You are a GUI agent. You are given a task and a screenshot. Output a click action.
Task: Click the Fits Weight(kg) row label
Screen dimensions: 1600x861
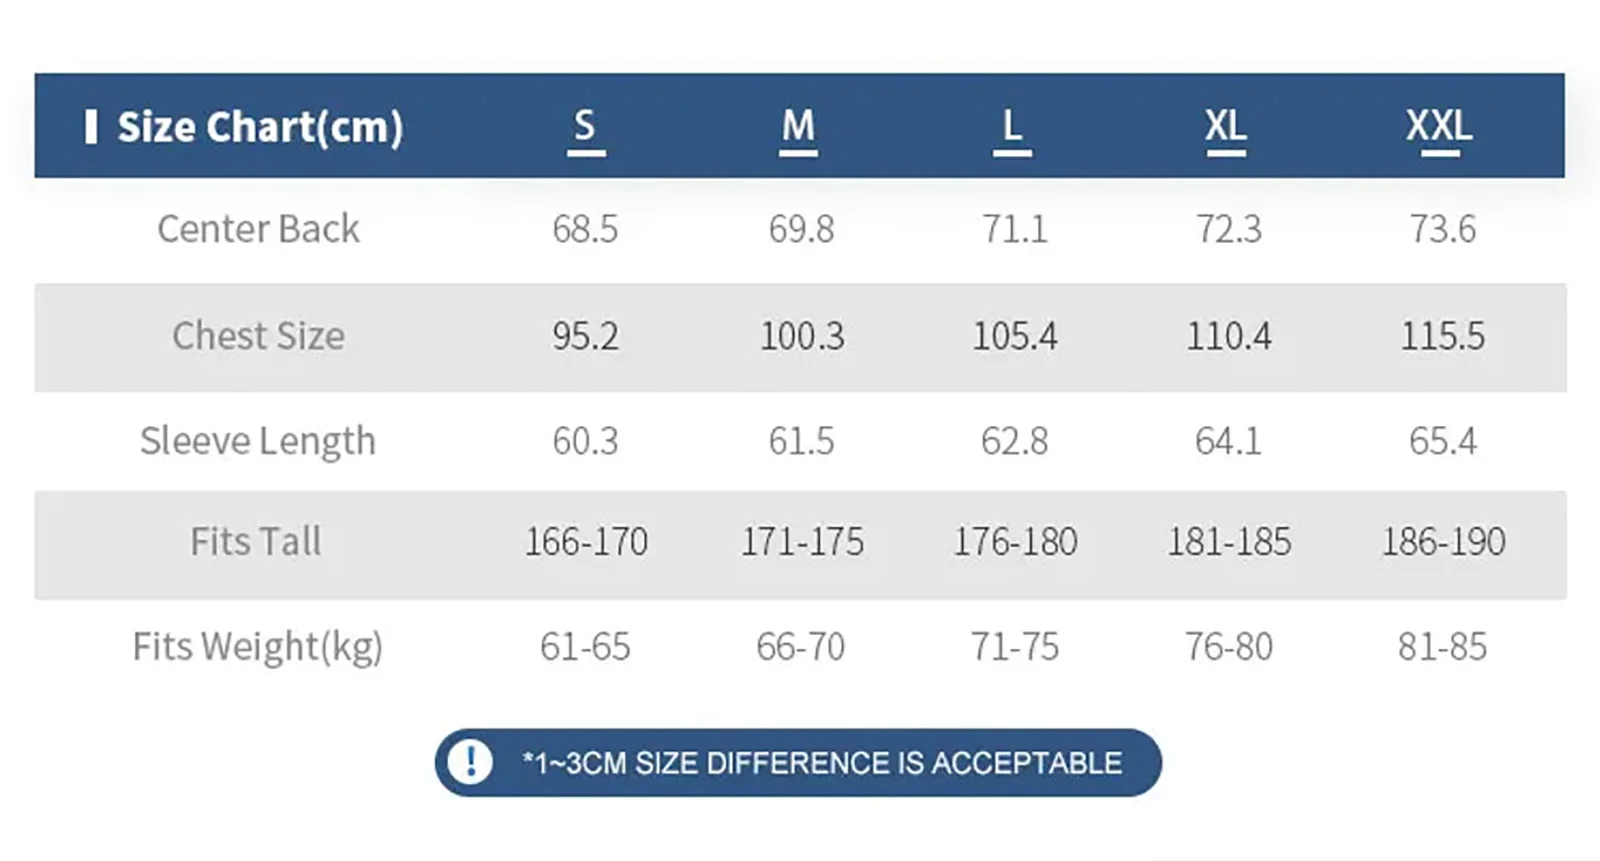258,647
